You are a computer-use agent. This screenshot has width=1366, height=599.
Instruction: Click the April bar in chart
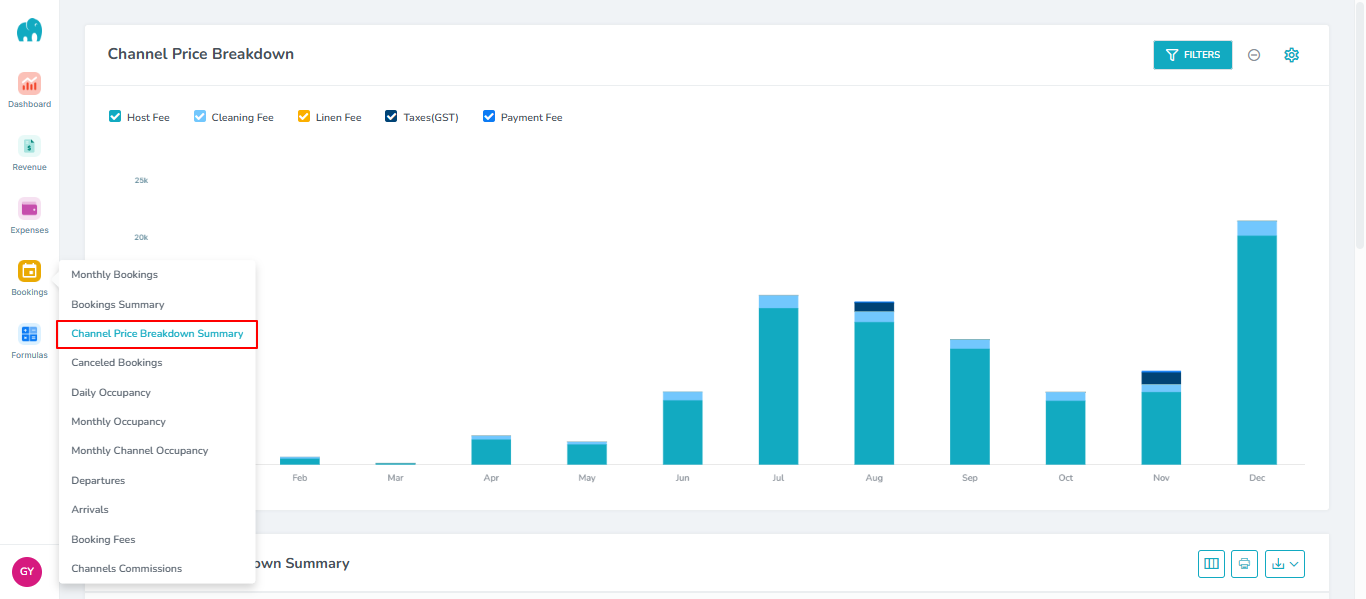click(491, 450)
